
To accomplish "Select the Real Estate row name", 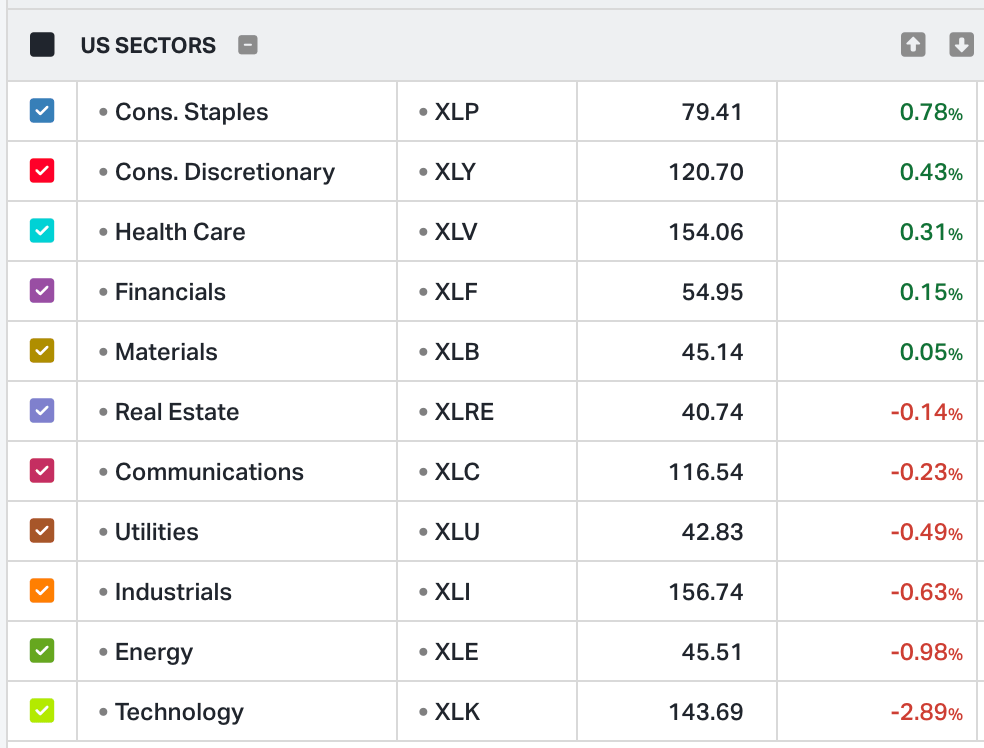I will coord(177,412).
